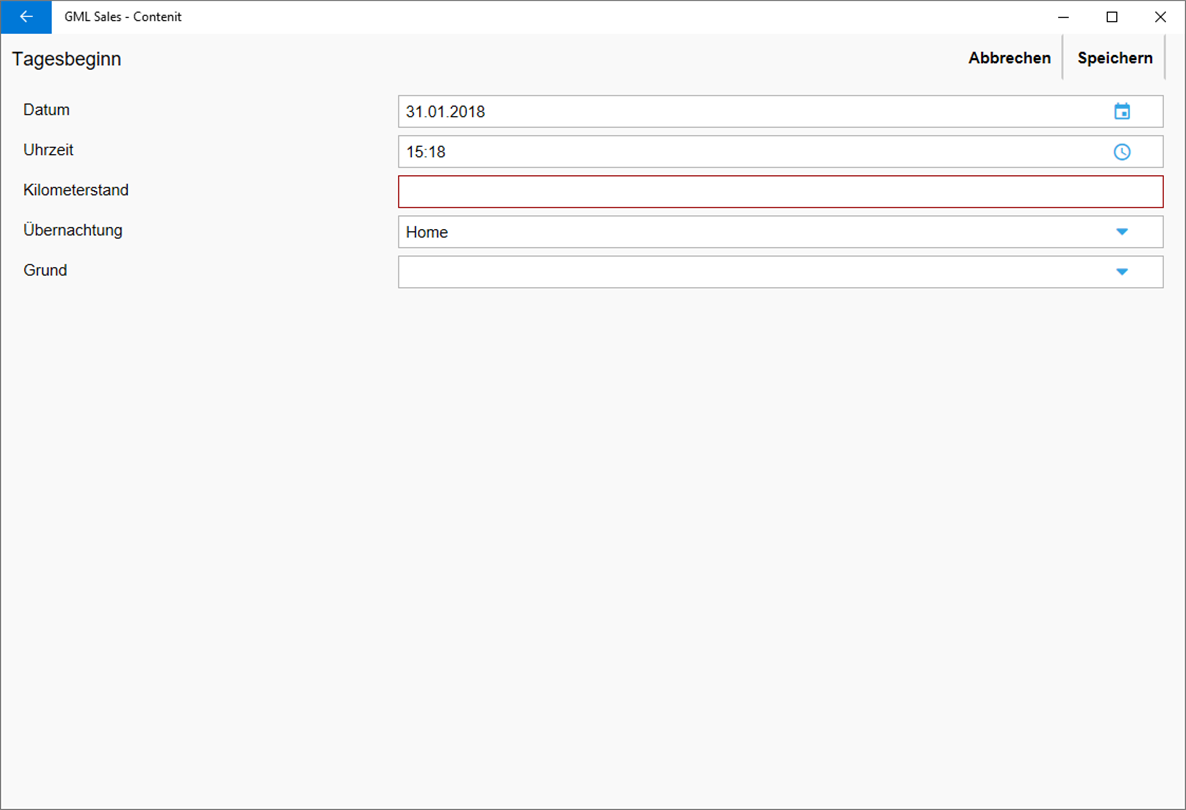Click the Kilometerstand label

[x=76, y=190]
